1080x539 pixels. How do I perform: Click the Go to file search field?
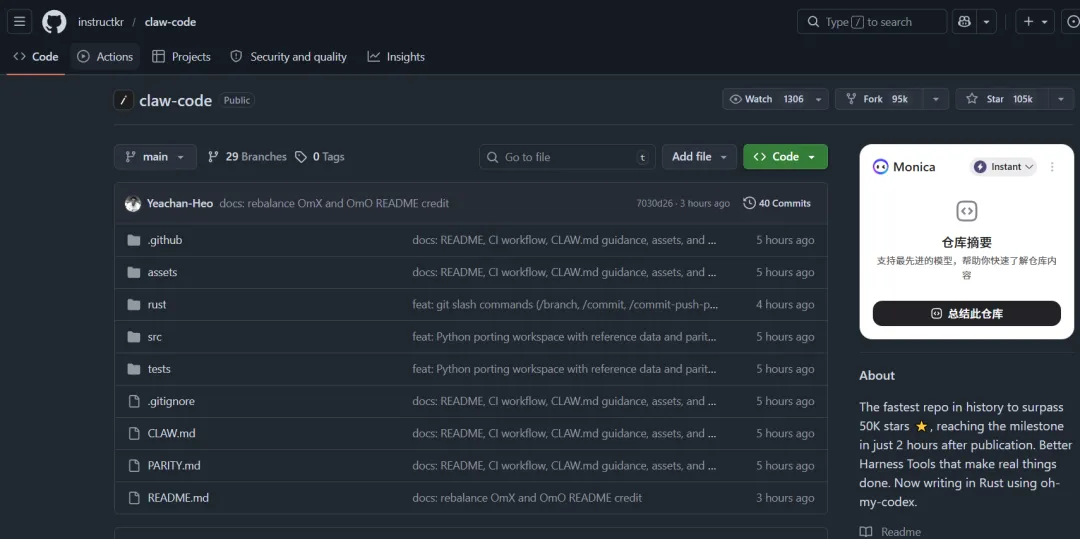[567, 157]
